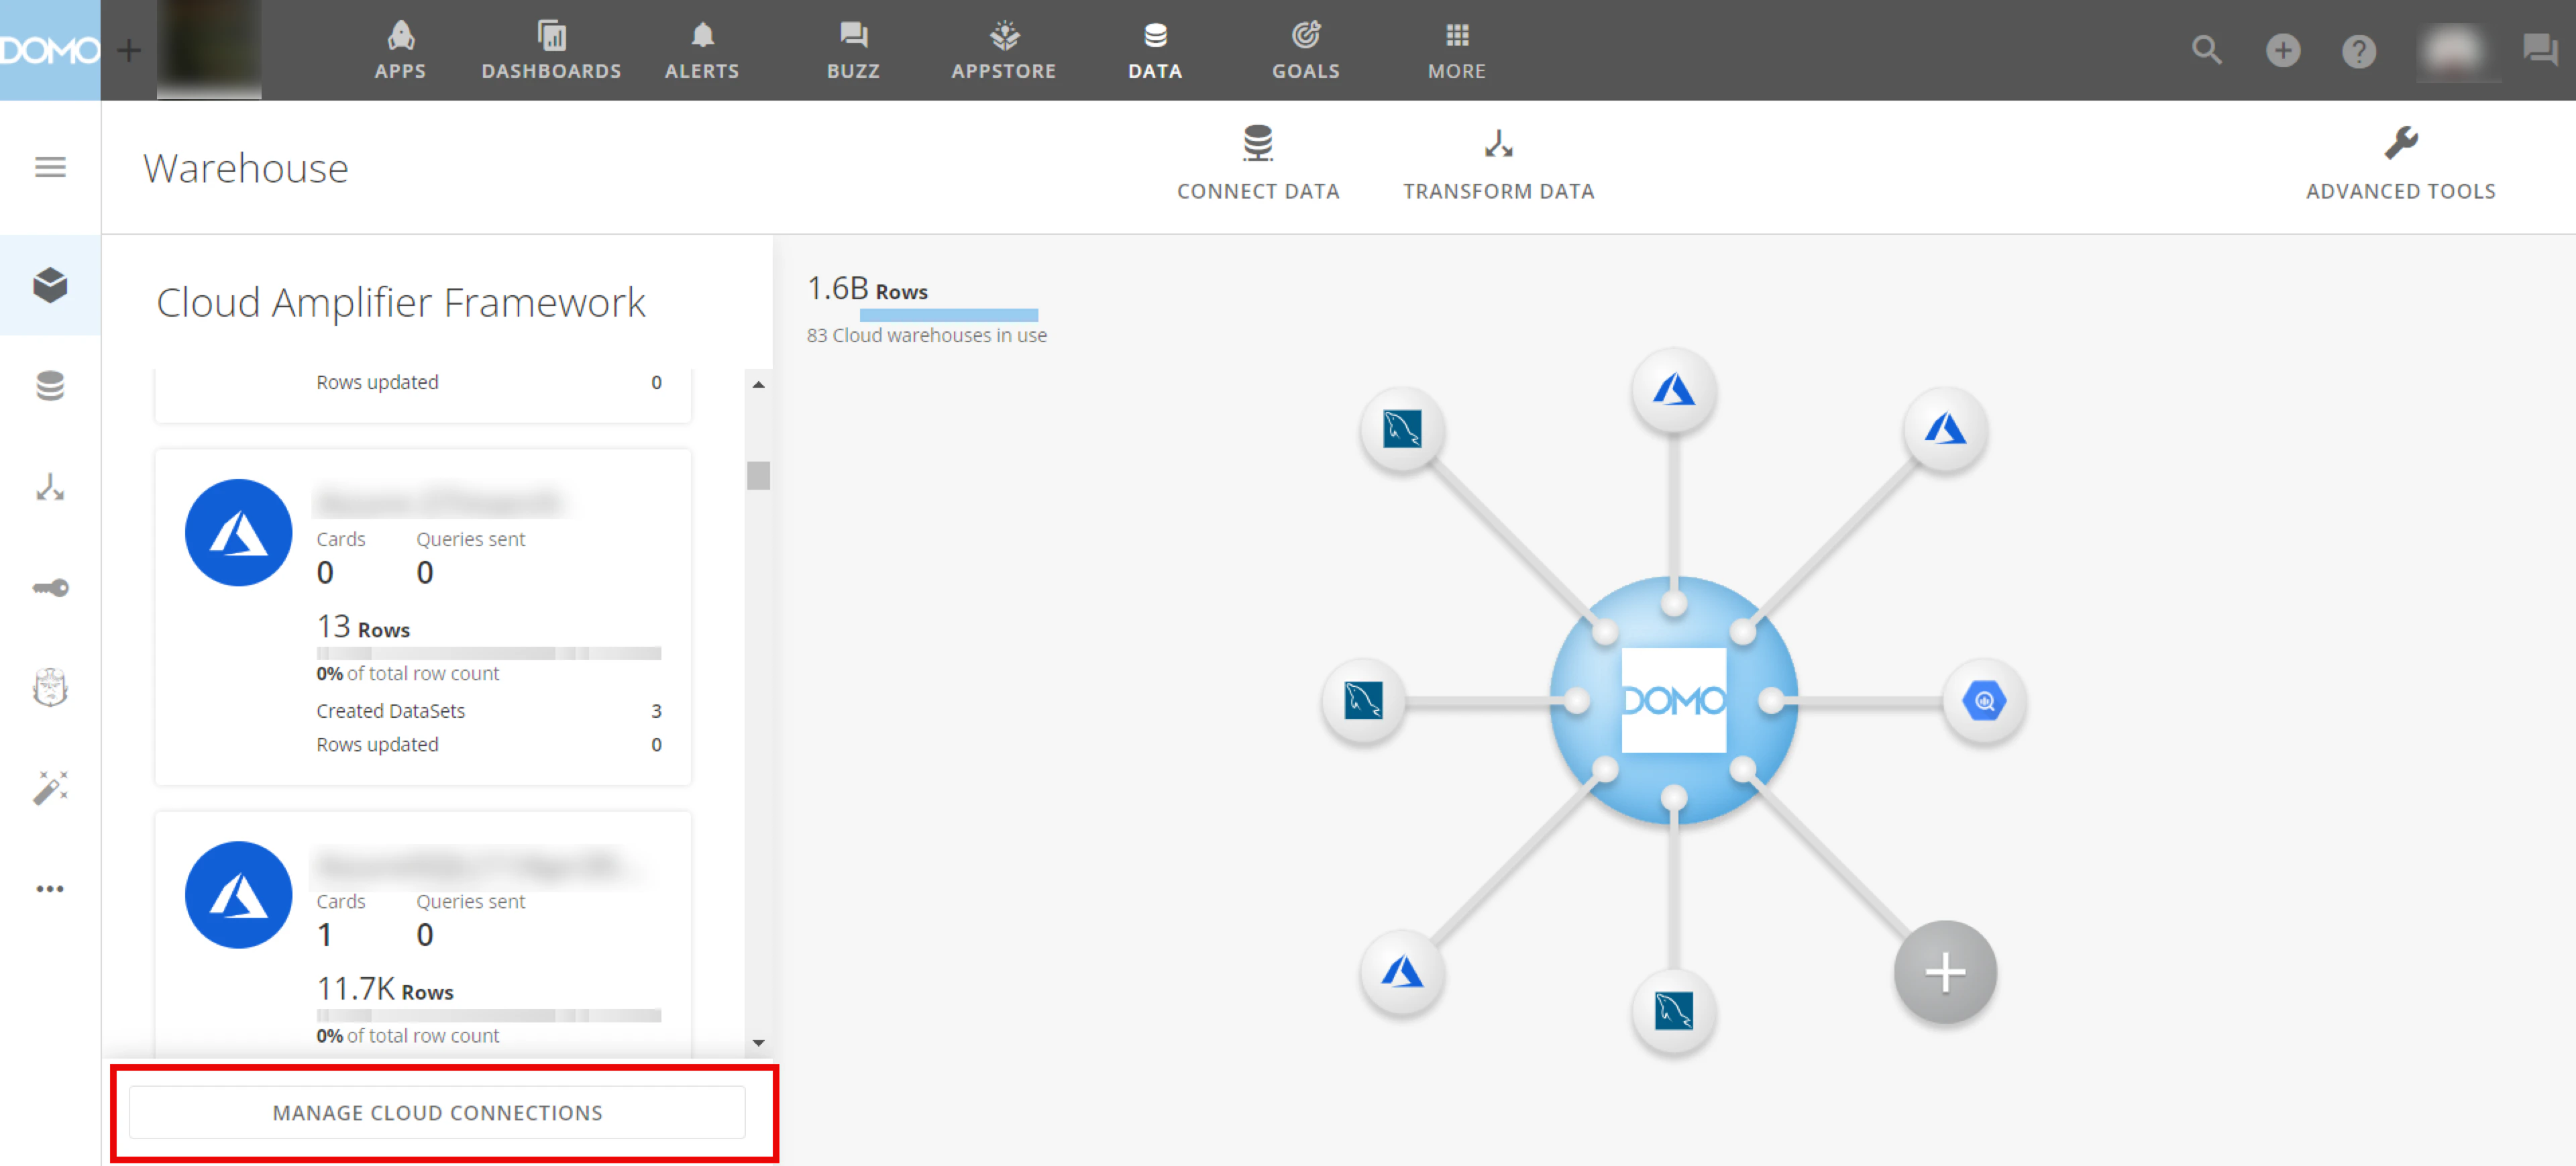Click the '1.6B Rows' total label

click(867, 289)
